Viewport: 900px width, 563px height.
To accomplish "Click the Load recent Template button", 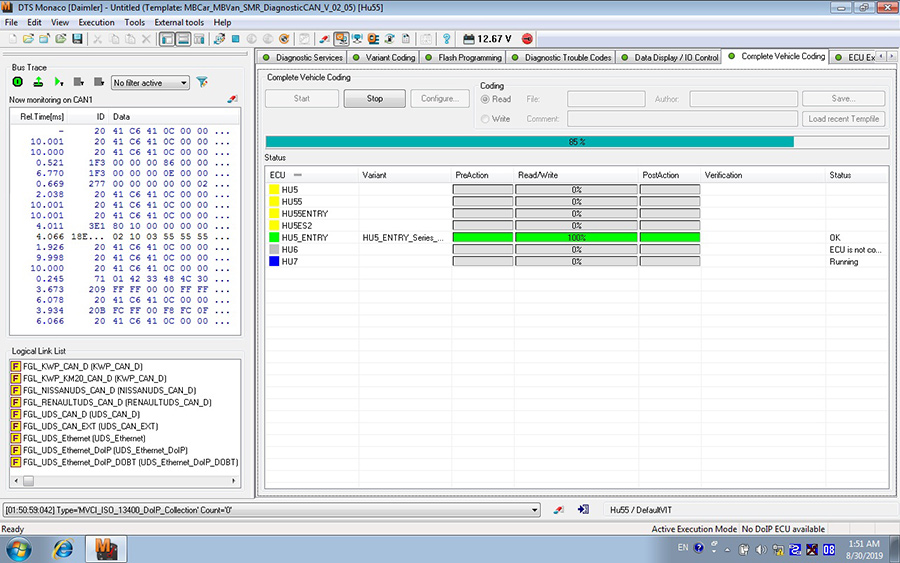I will [x=844, y=119].
